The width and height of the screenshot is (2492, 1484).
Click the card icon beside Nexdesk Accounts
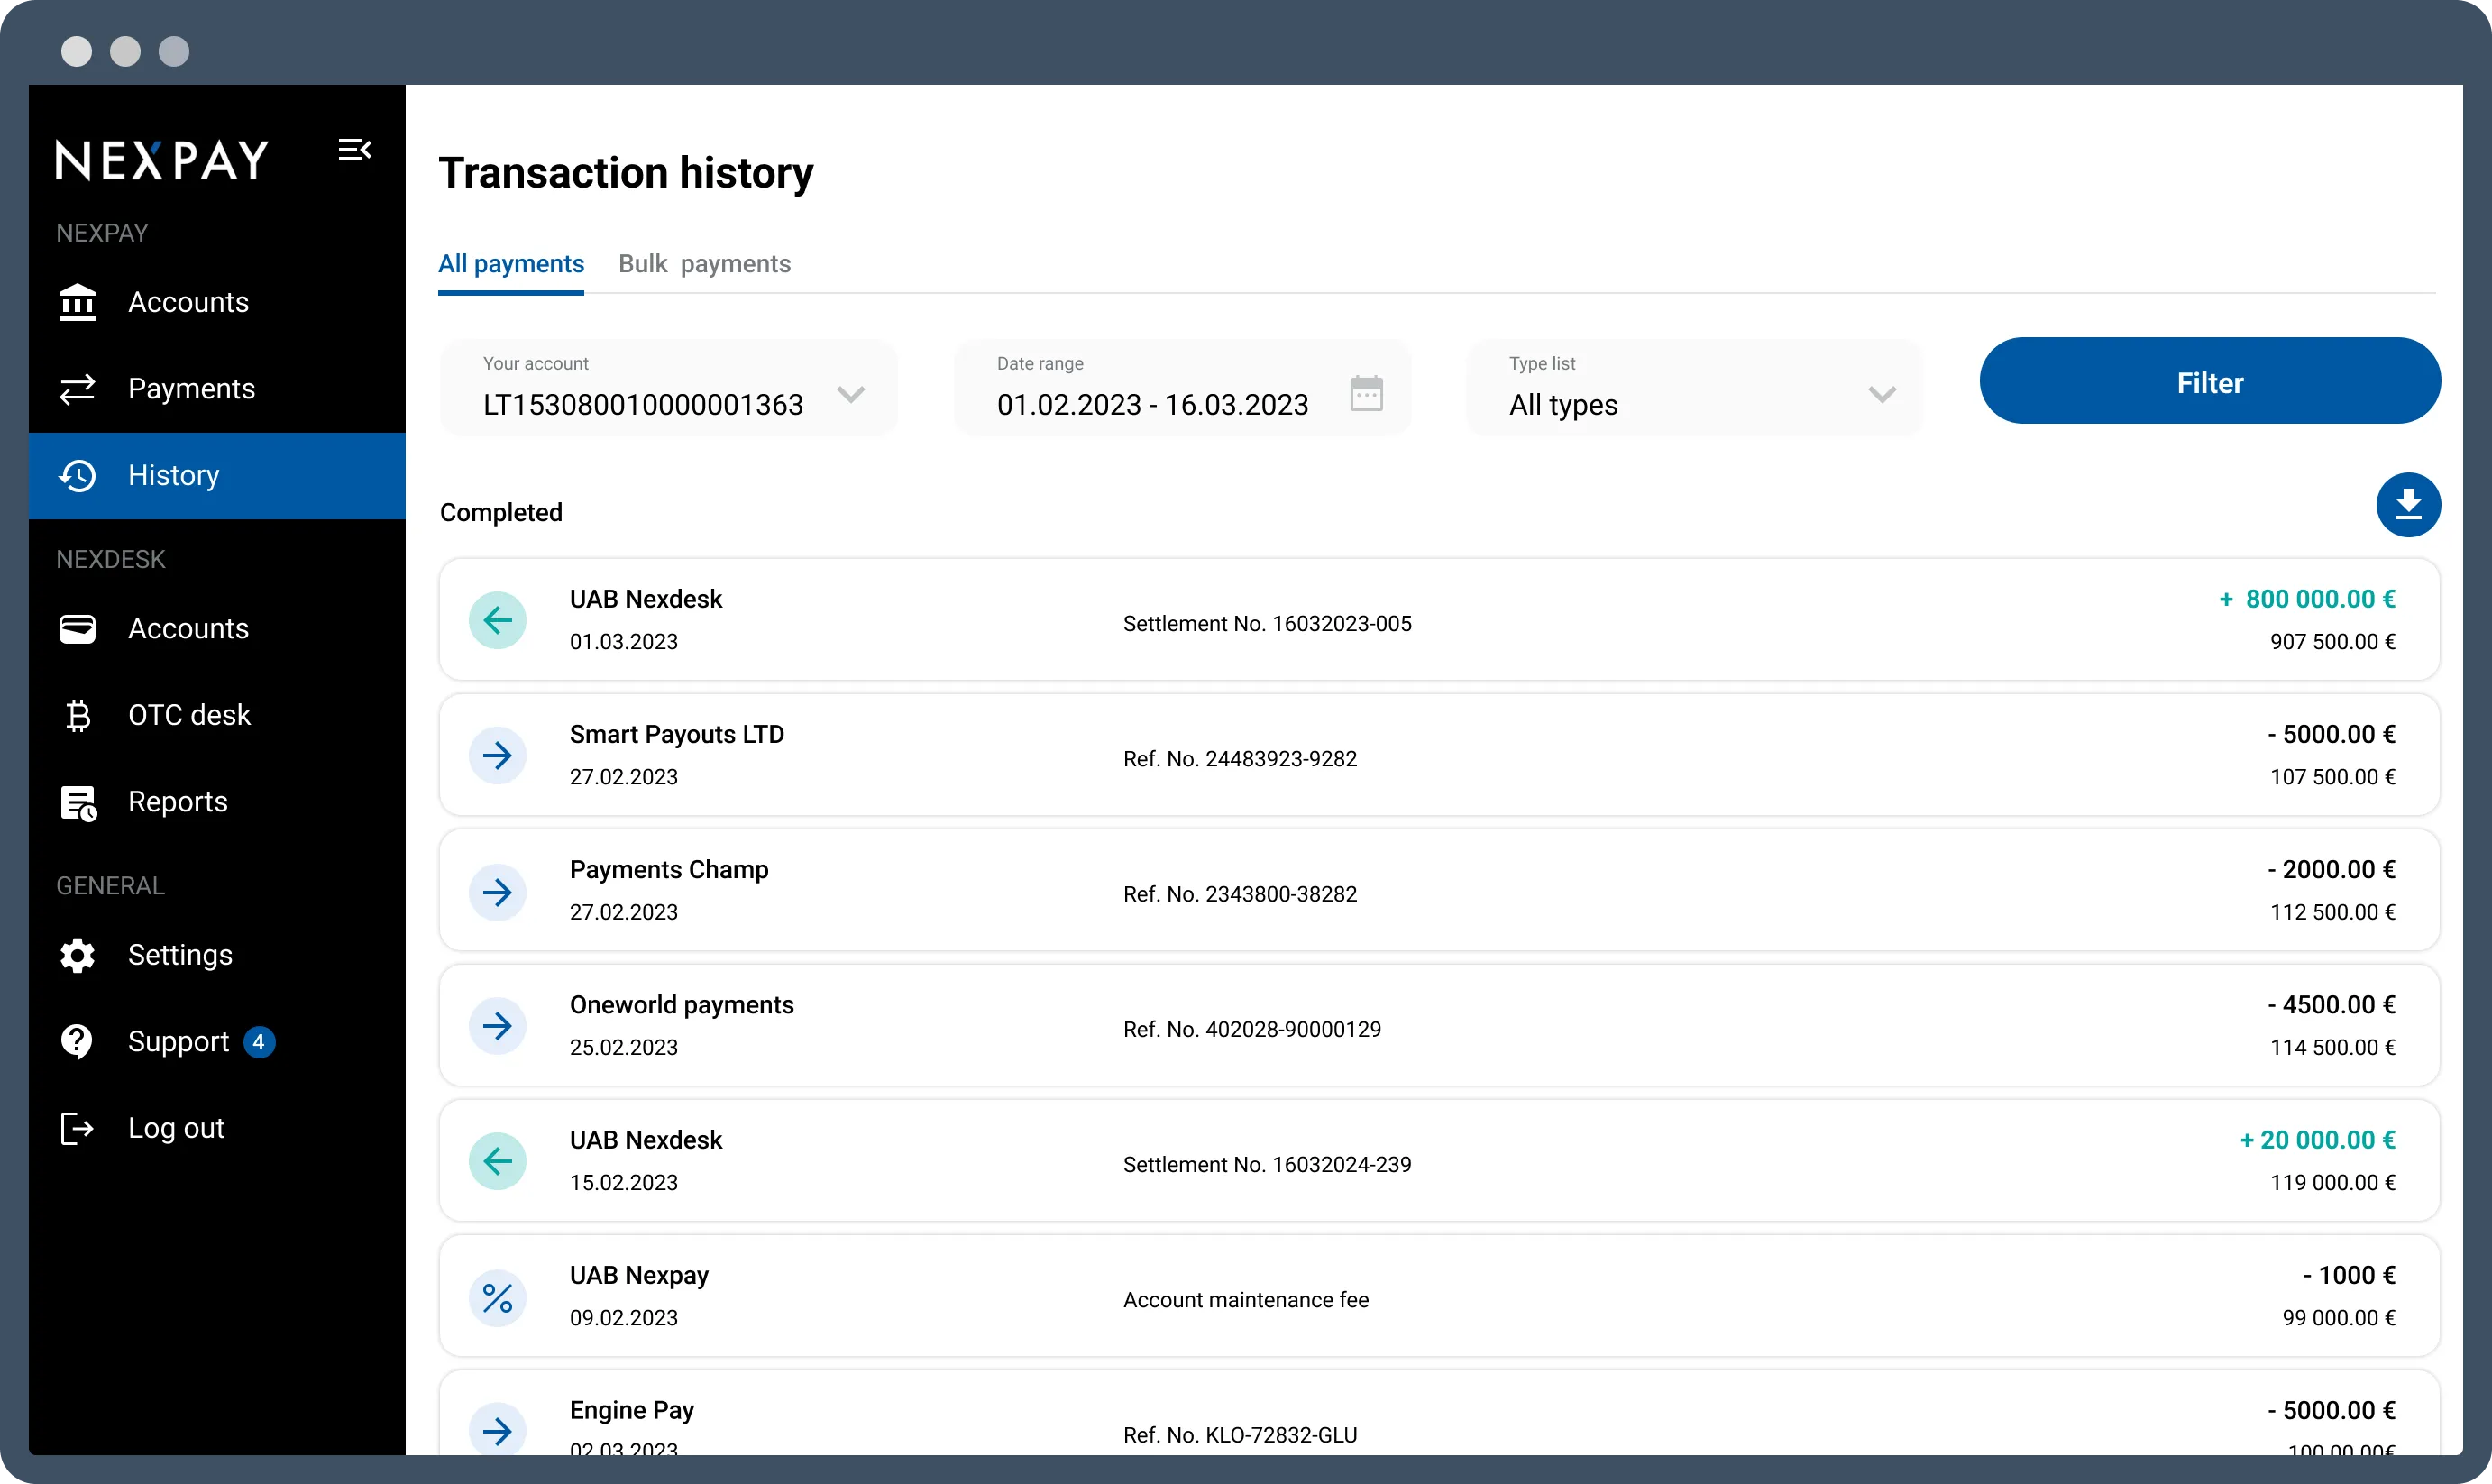[x=77, y=628]
